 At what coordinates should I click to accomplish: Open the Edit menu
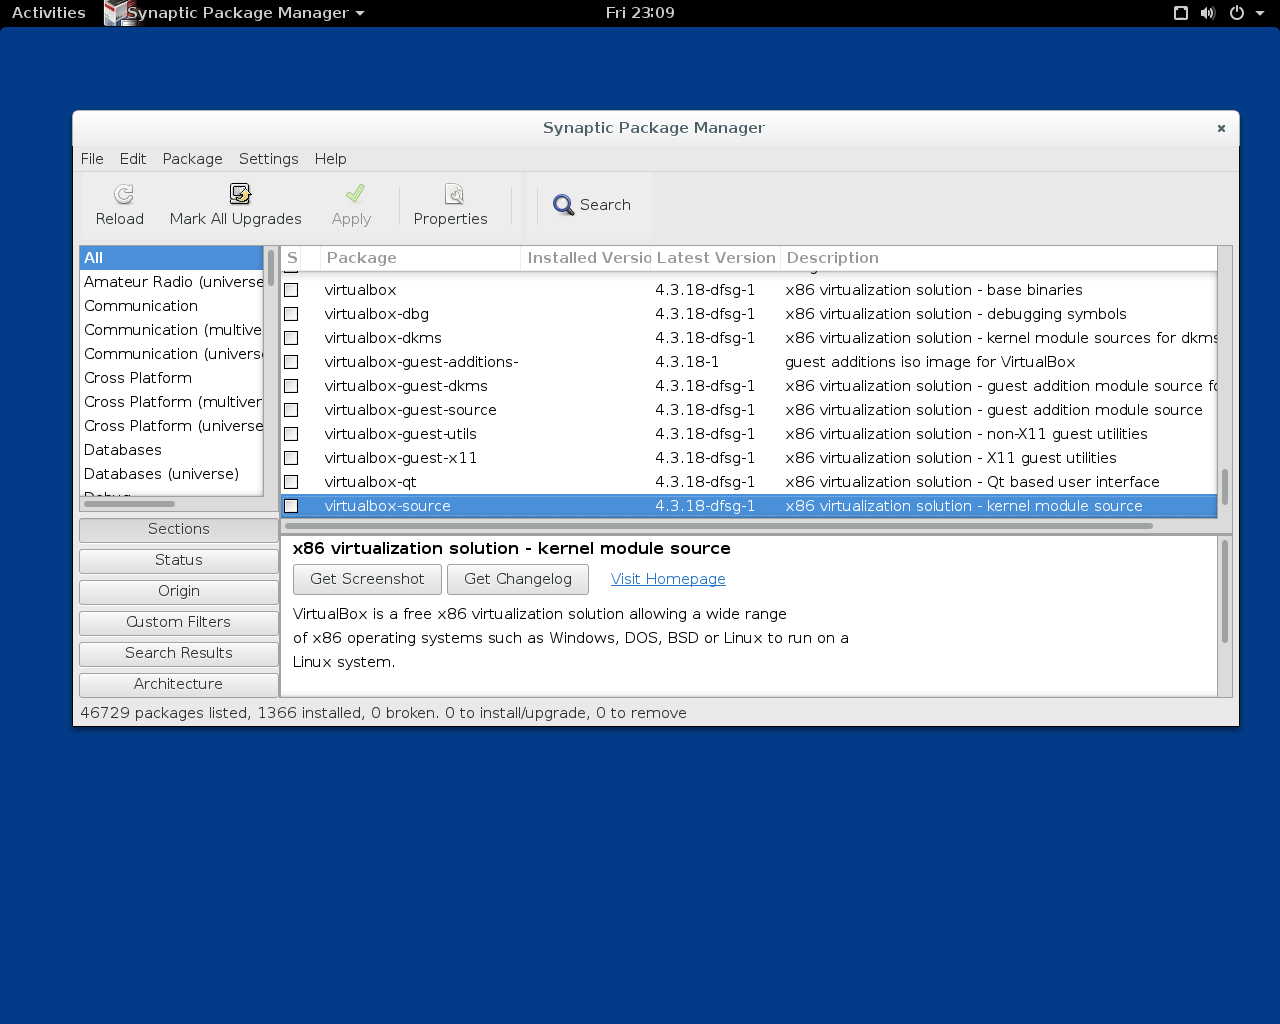coord(133,159)
